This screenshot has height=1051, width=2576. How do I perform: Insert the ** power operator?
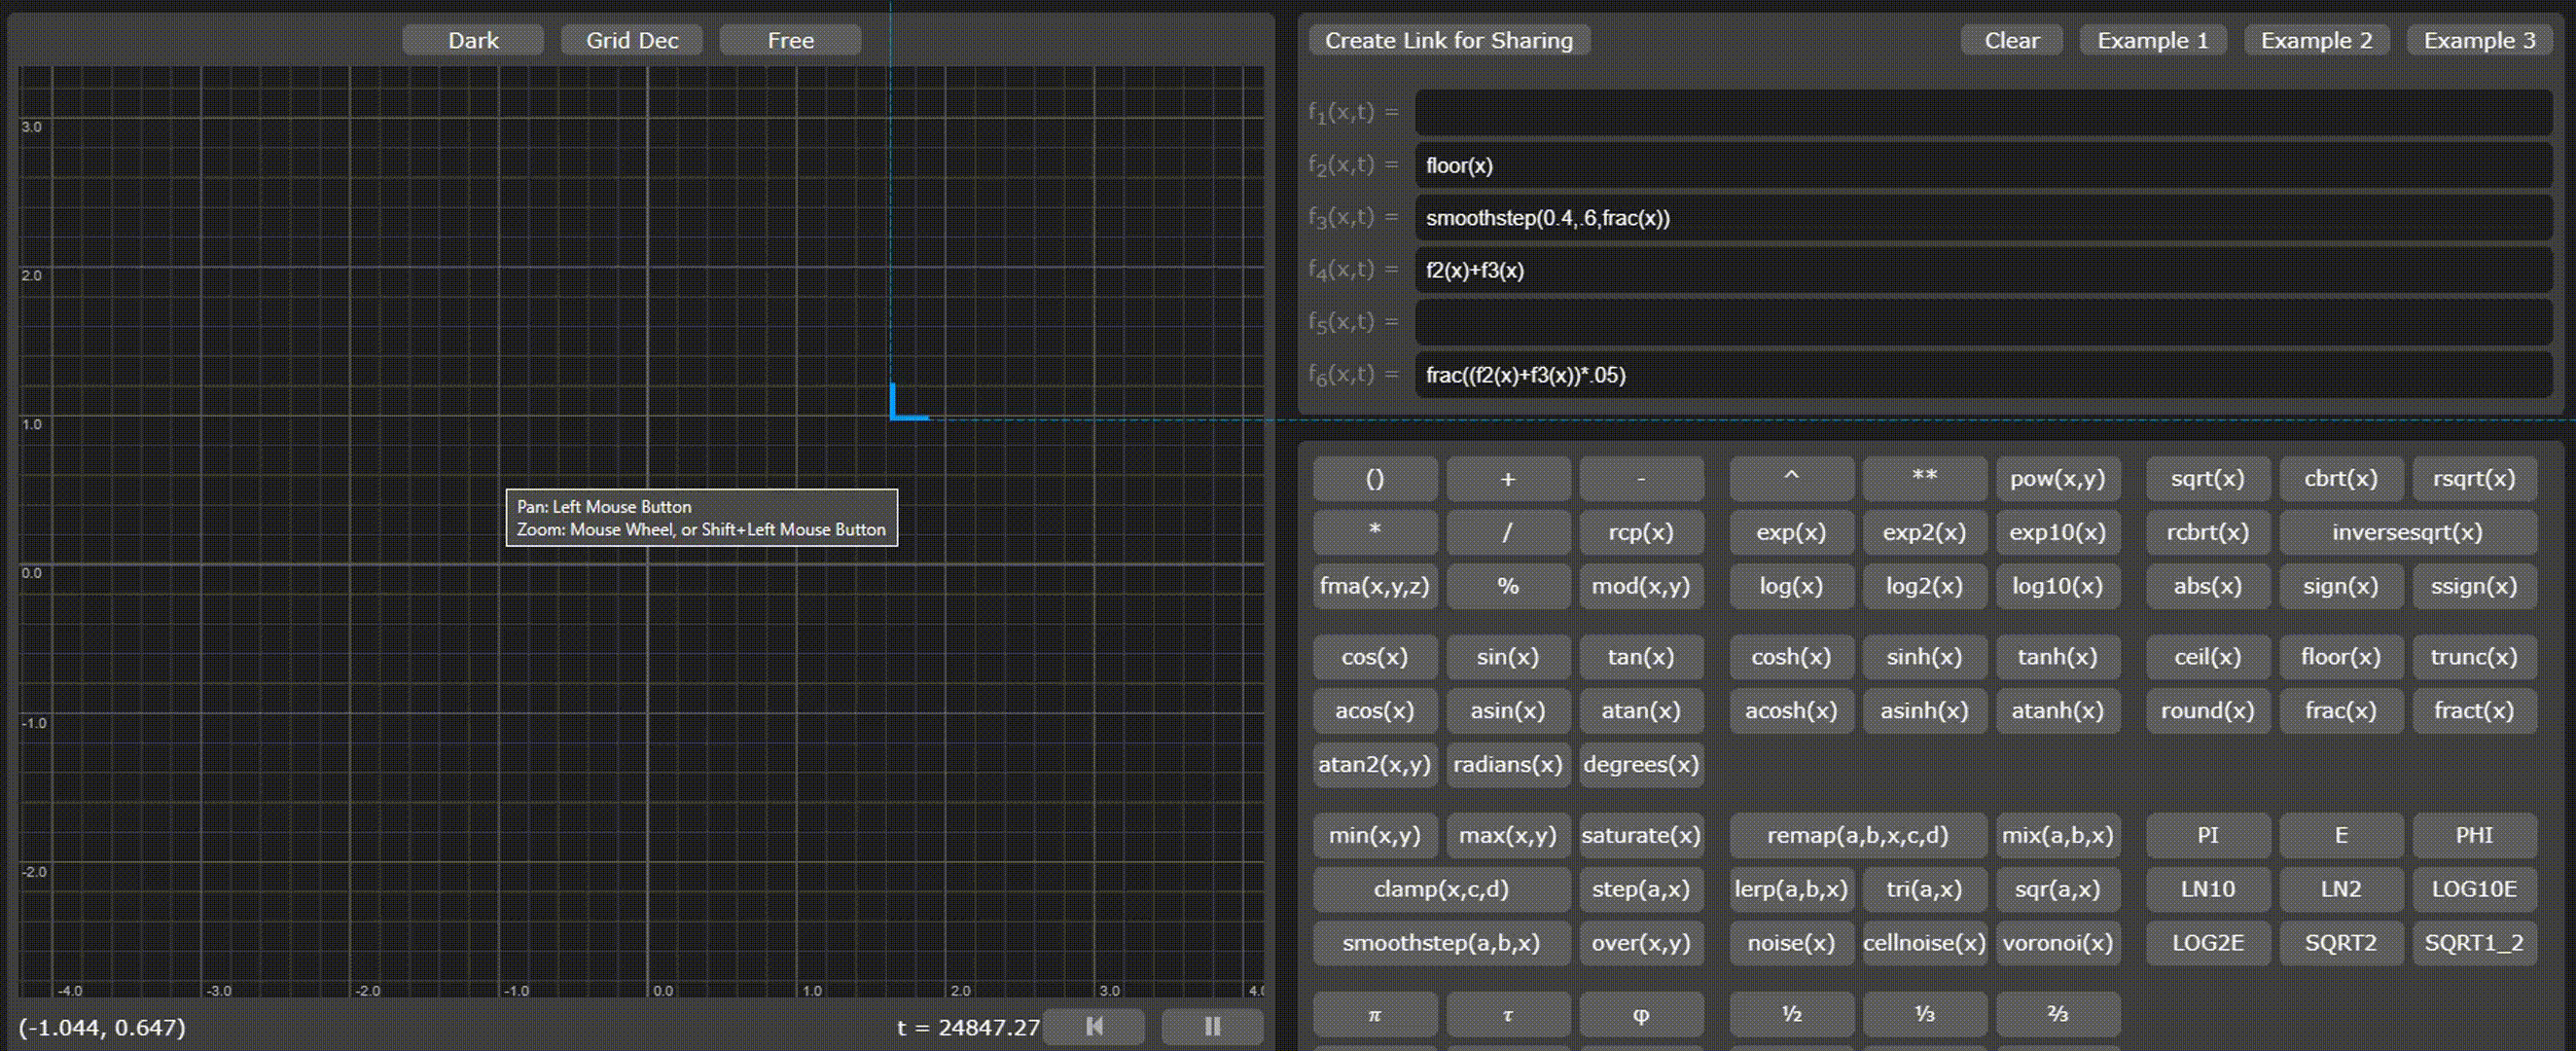coord(1923,478)
